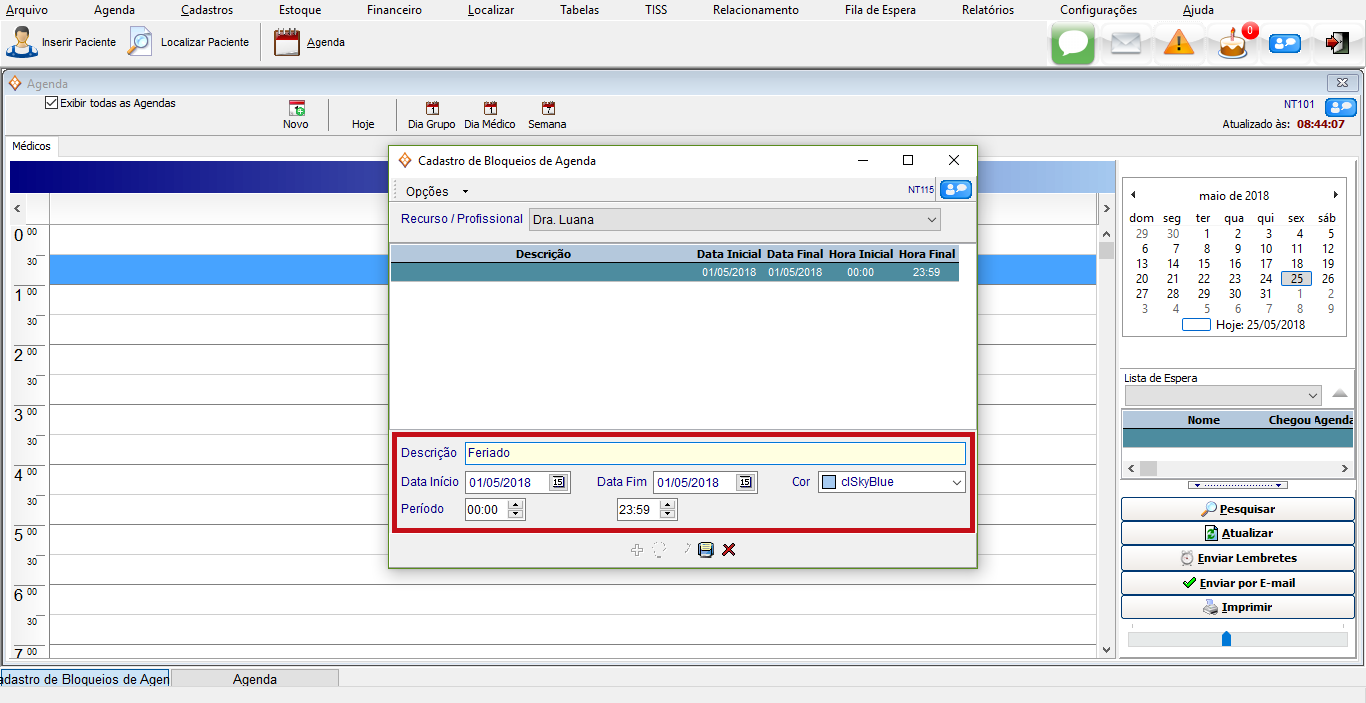Uncheck Exibir todas as Agendas
The image size is (1366, 703).
pos(52,103)
